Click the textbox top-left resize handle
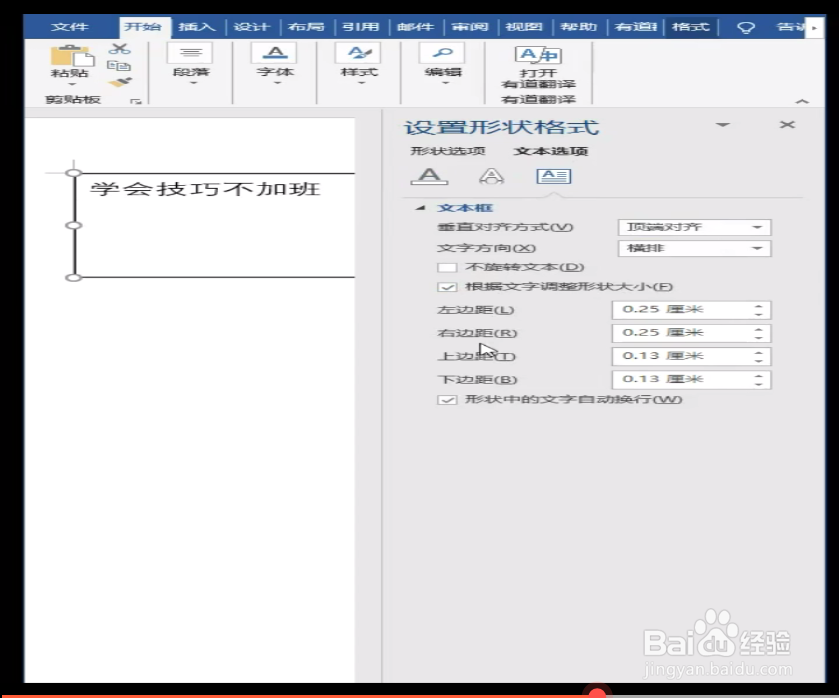Image resolution: width=839 pixels, height=698 pixels. click(74, 172)
